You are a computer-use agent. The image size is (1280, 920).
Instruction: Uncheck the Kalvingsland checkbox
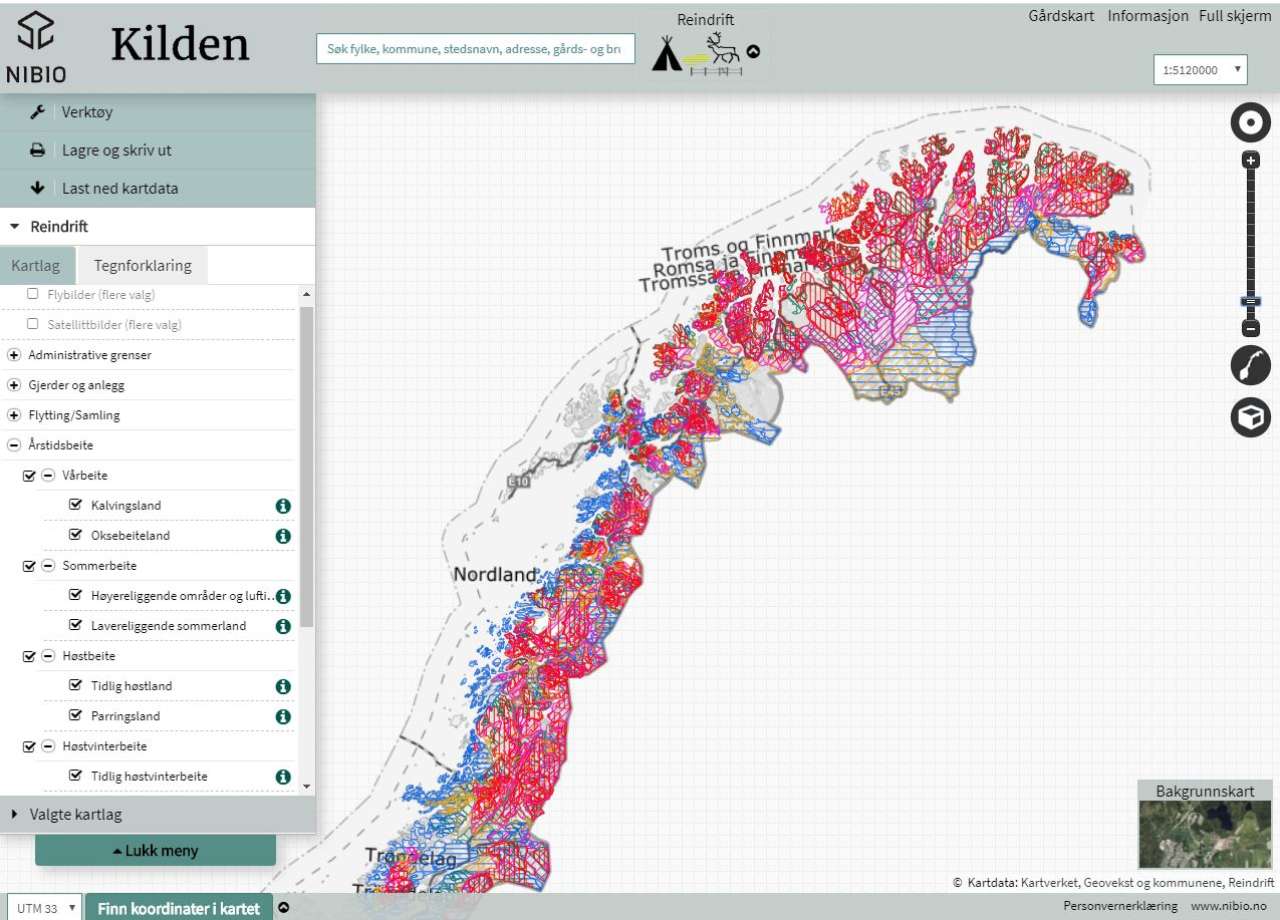pos(75,505)
